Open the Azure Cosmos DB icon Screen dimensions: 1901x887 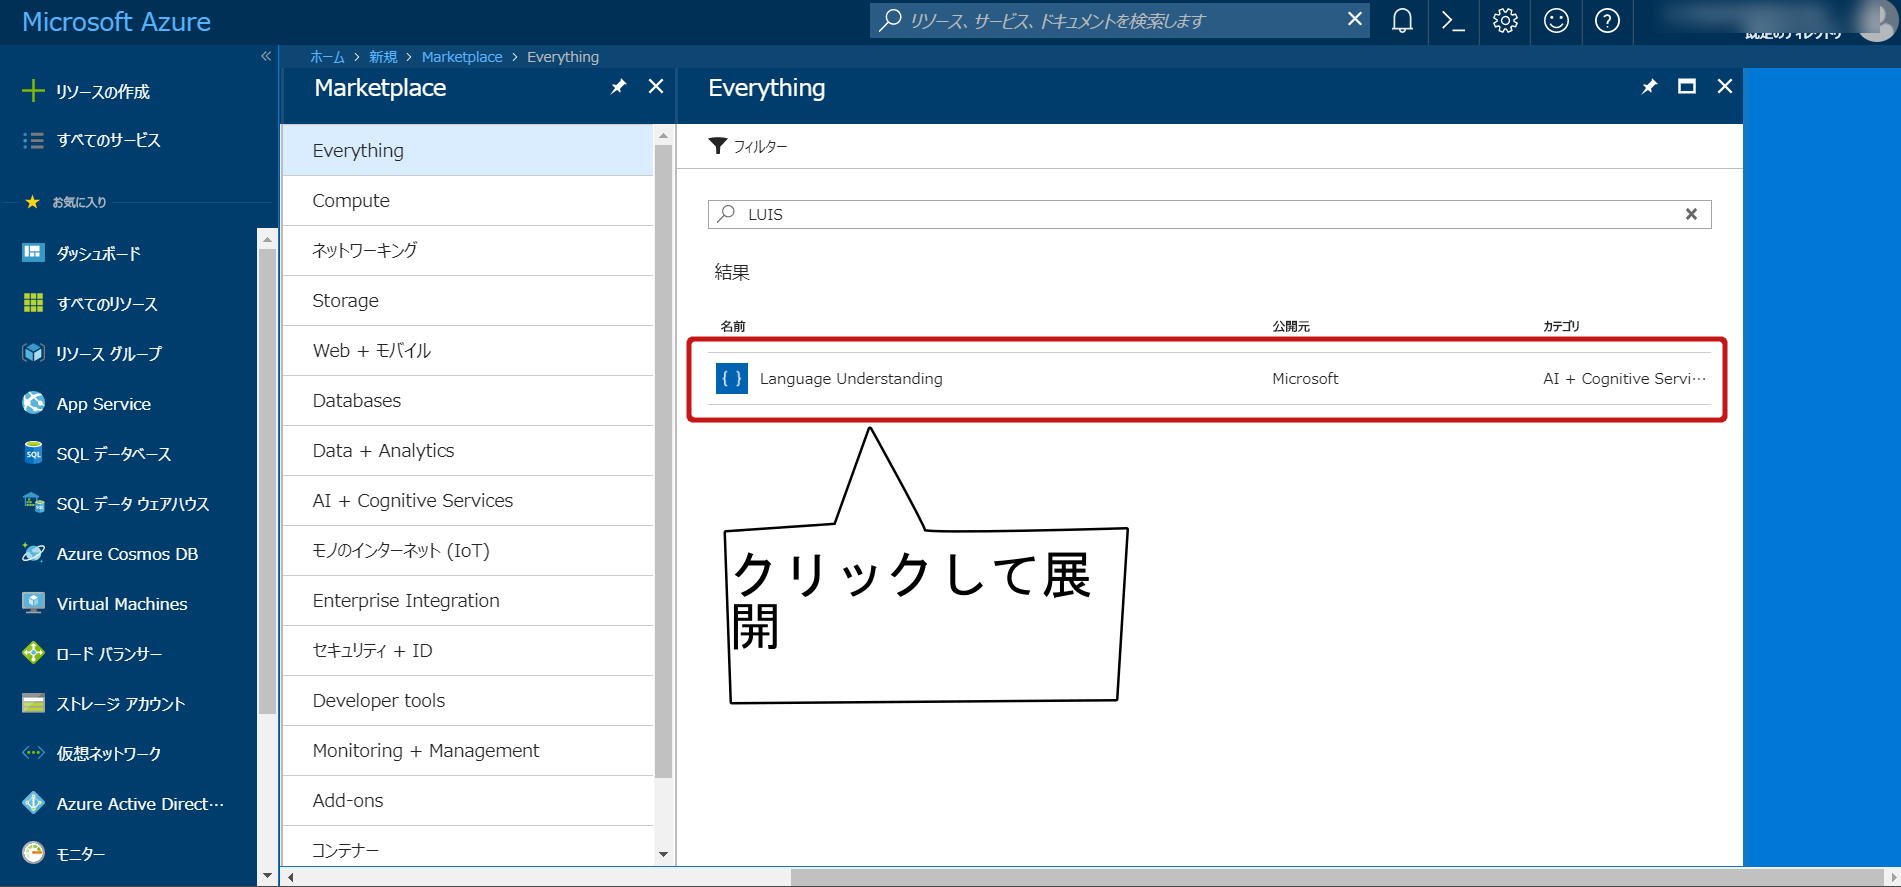coord(33,553)
